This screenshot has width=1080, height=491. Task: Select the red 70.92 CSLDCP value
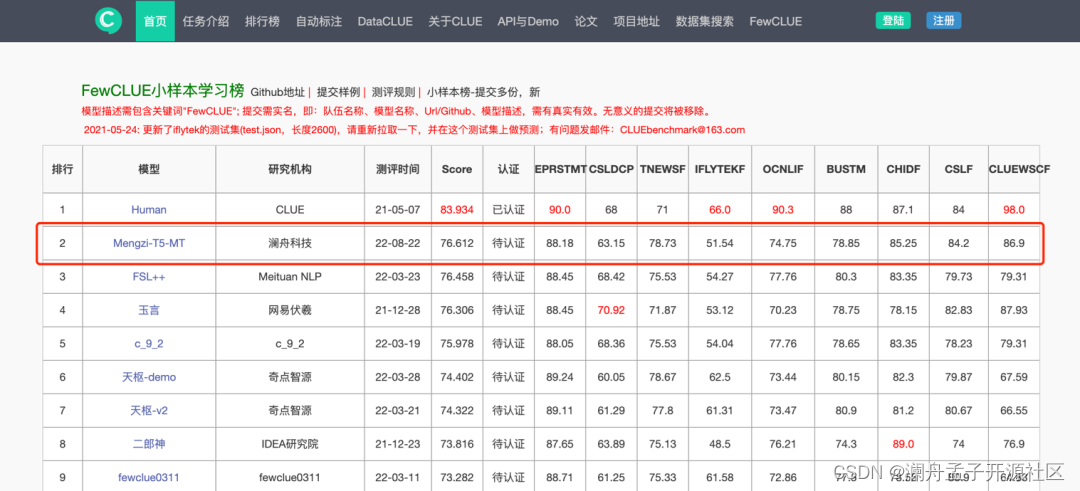tap(611, 310)
